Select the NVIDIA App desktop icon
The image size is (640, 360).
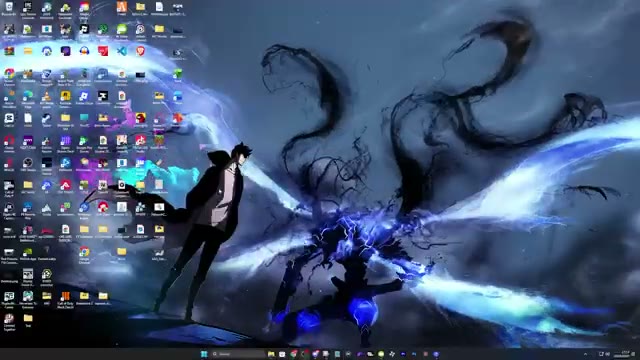[28, 253]
